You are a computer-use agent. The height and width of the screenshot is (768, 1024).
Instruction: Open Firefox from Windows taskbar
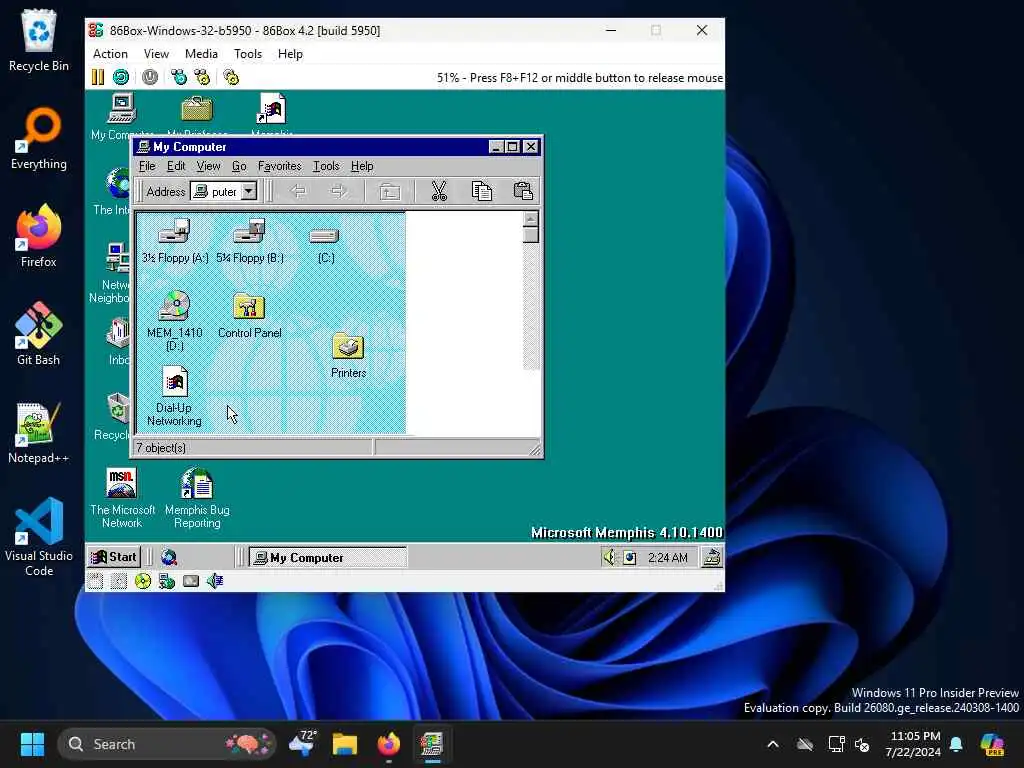tap(389, 744)
